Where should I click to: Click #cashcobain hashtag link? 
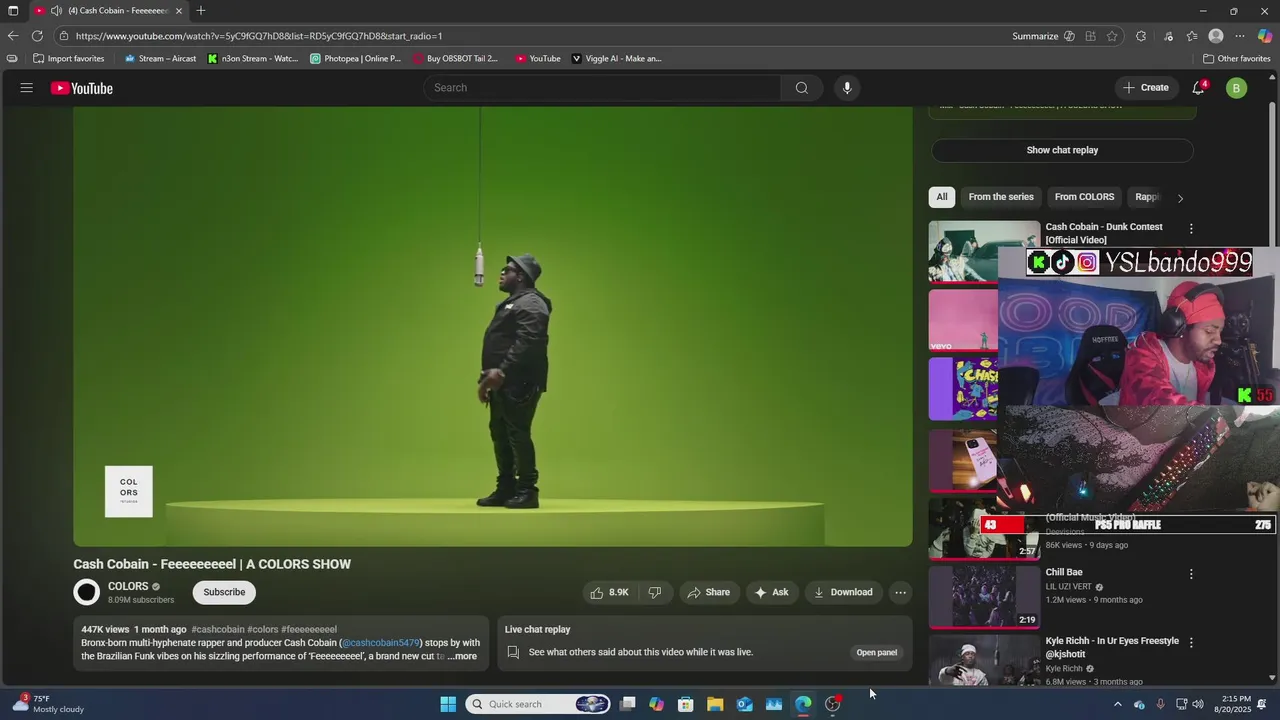(x=217, y=630)
